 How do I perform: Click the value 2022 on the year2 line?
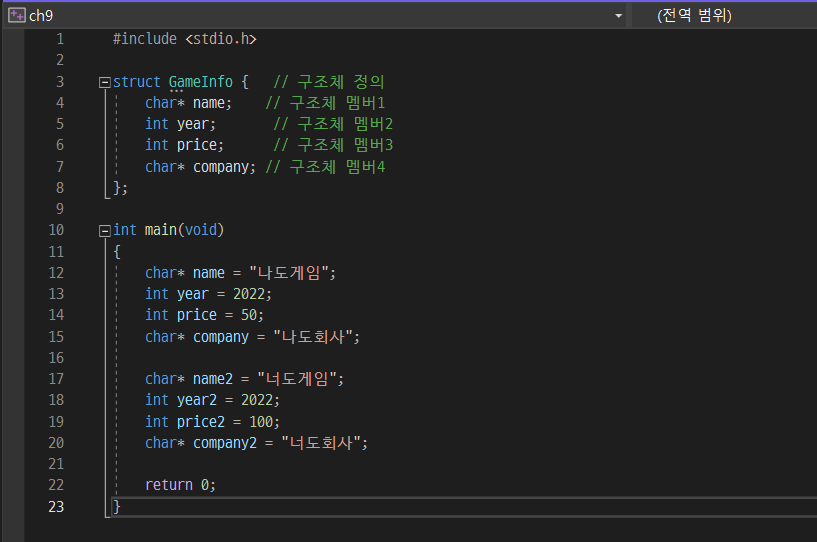[x=257, y=400]
